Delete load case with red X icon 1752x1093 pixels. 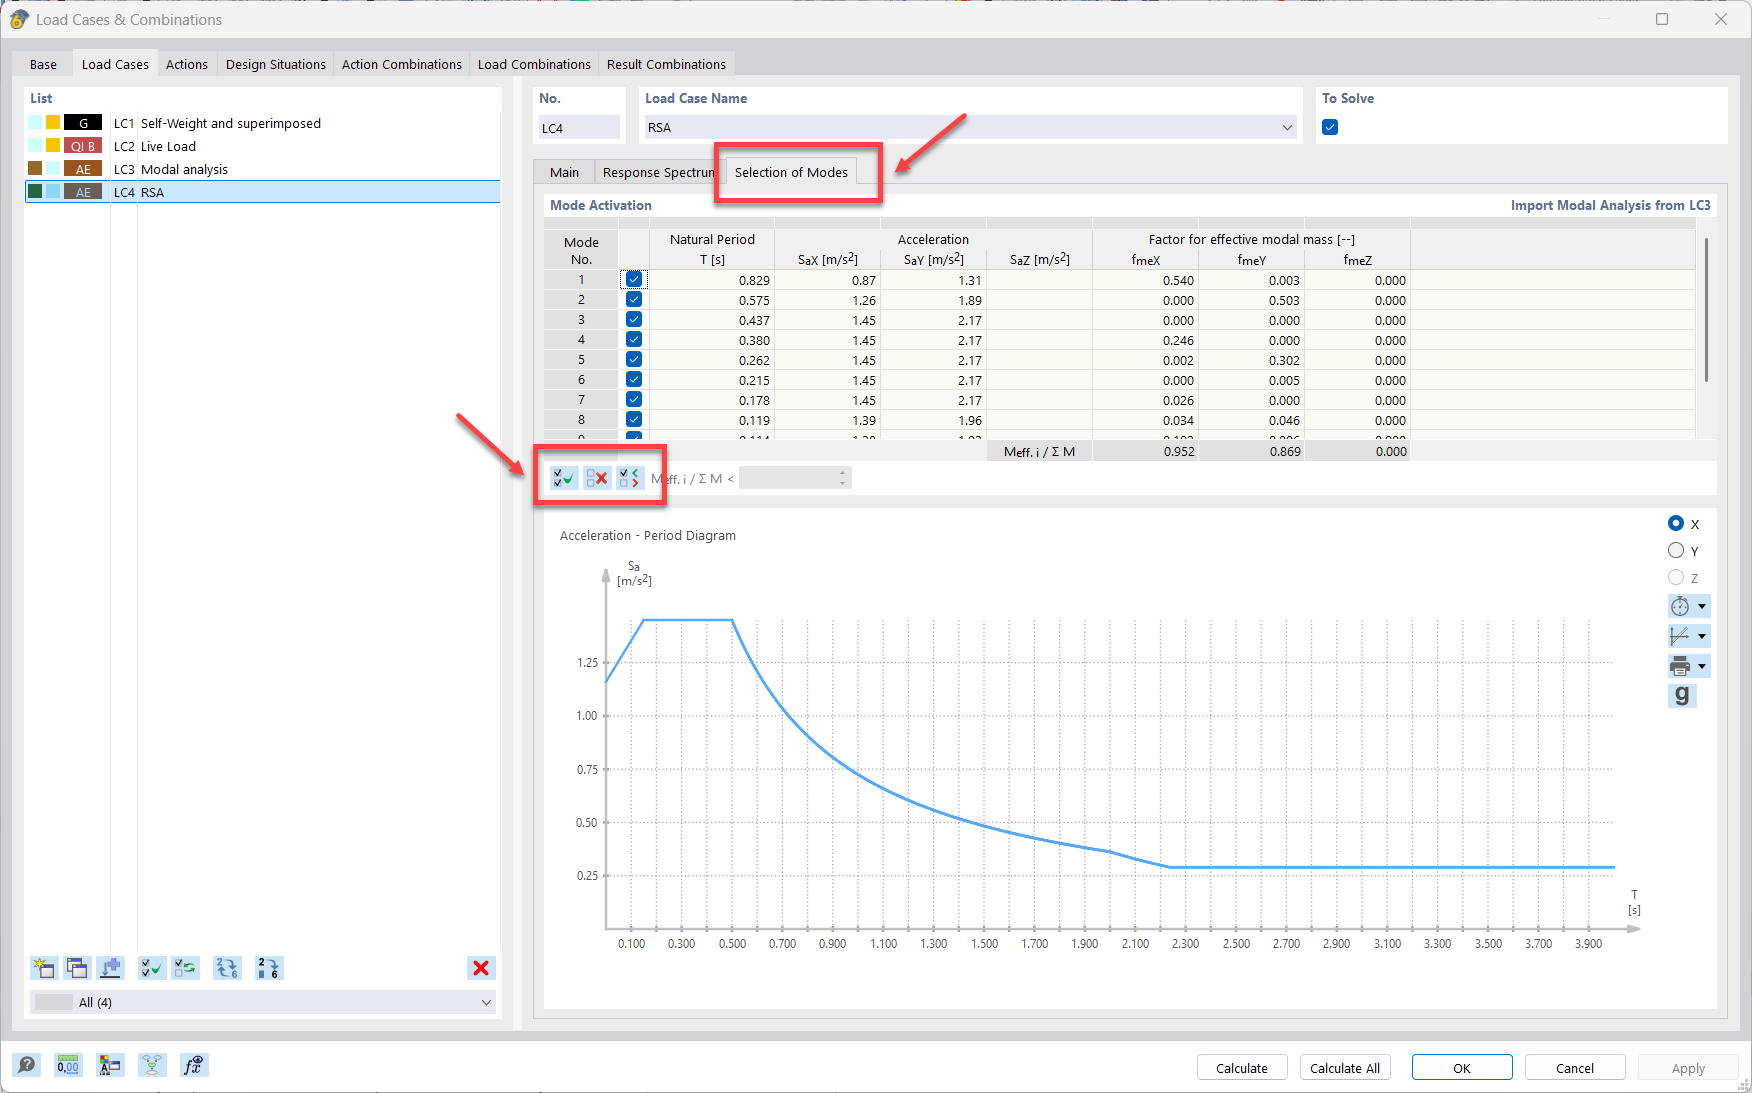[481, 968]
